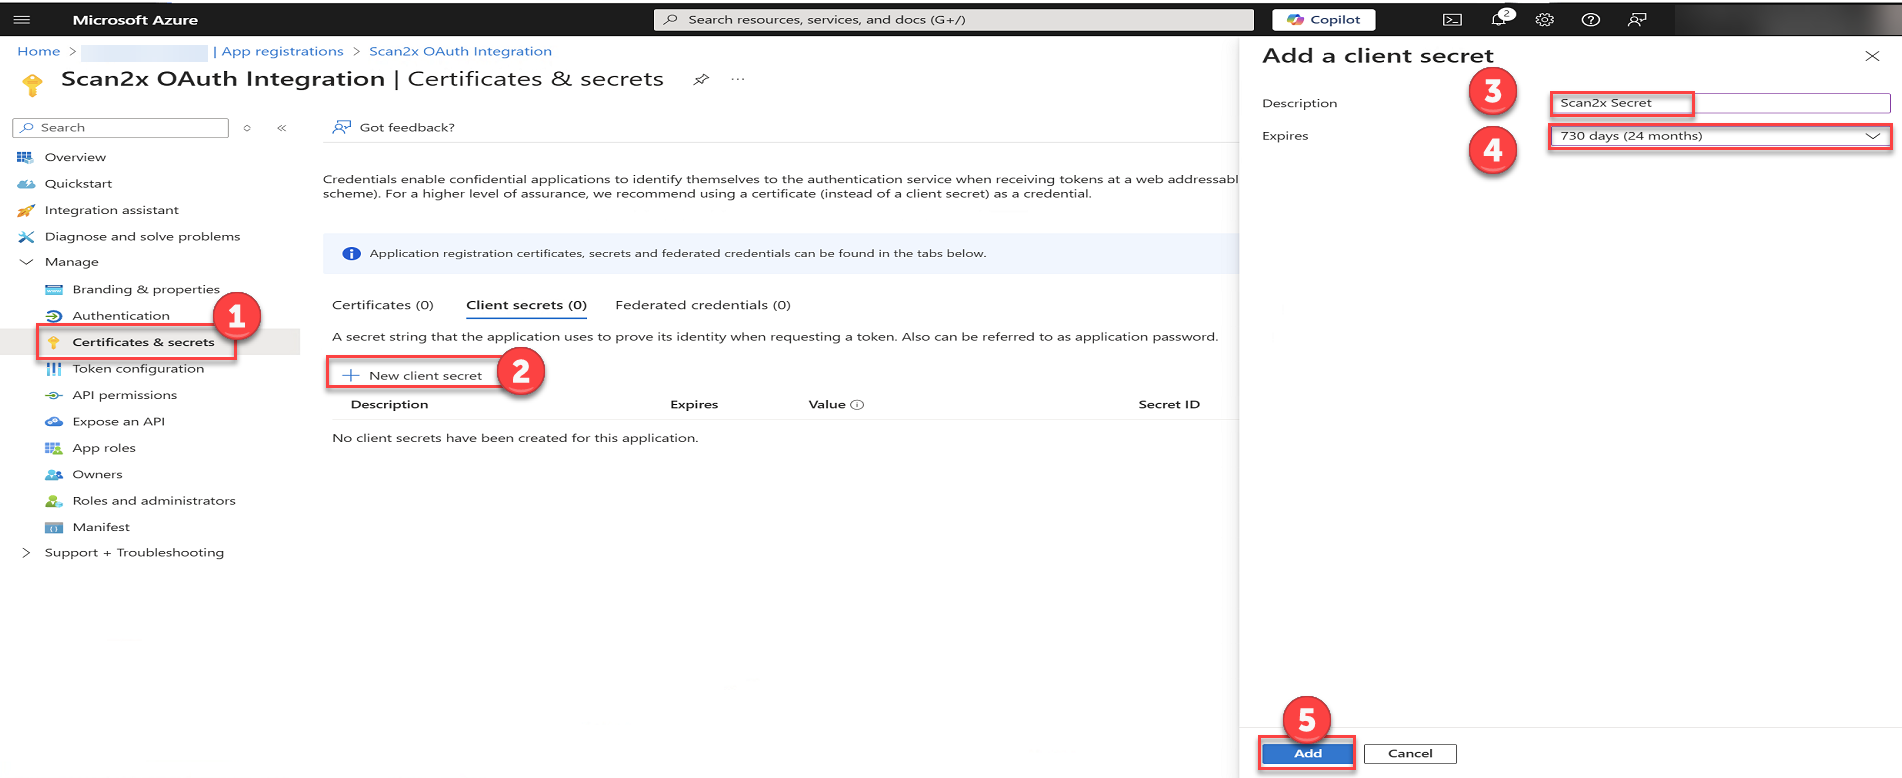The height and width of the screenshot is (778, 1902).
Task: Click the App registrations breadcrumb link
Action: (x=282, y=52)
